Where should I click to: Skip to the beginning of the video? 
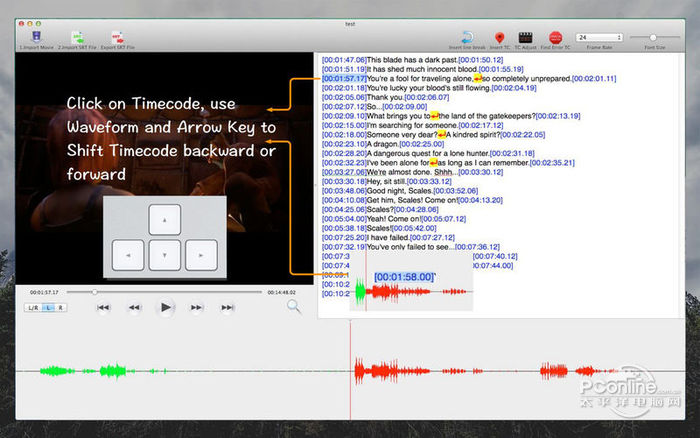click(x=103, y=307)
